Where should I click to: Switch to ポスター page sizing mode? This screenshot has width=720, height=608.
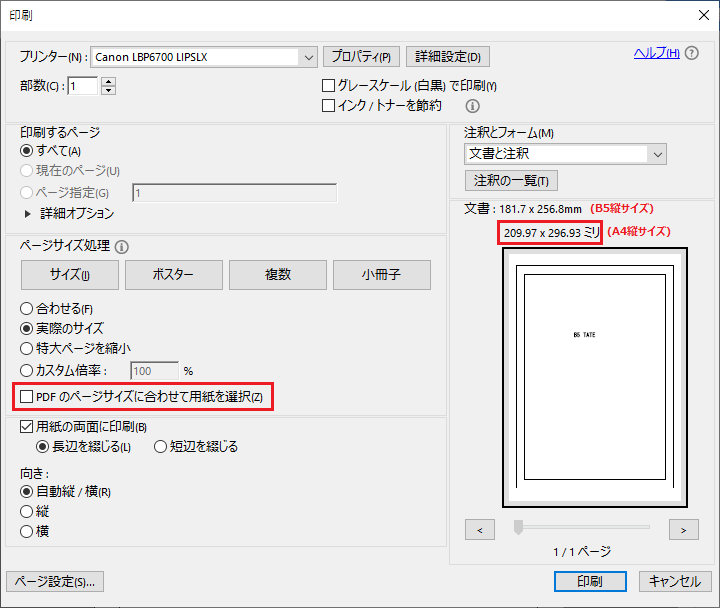[174, 275]
